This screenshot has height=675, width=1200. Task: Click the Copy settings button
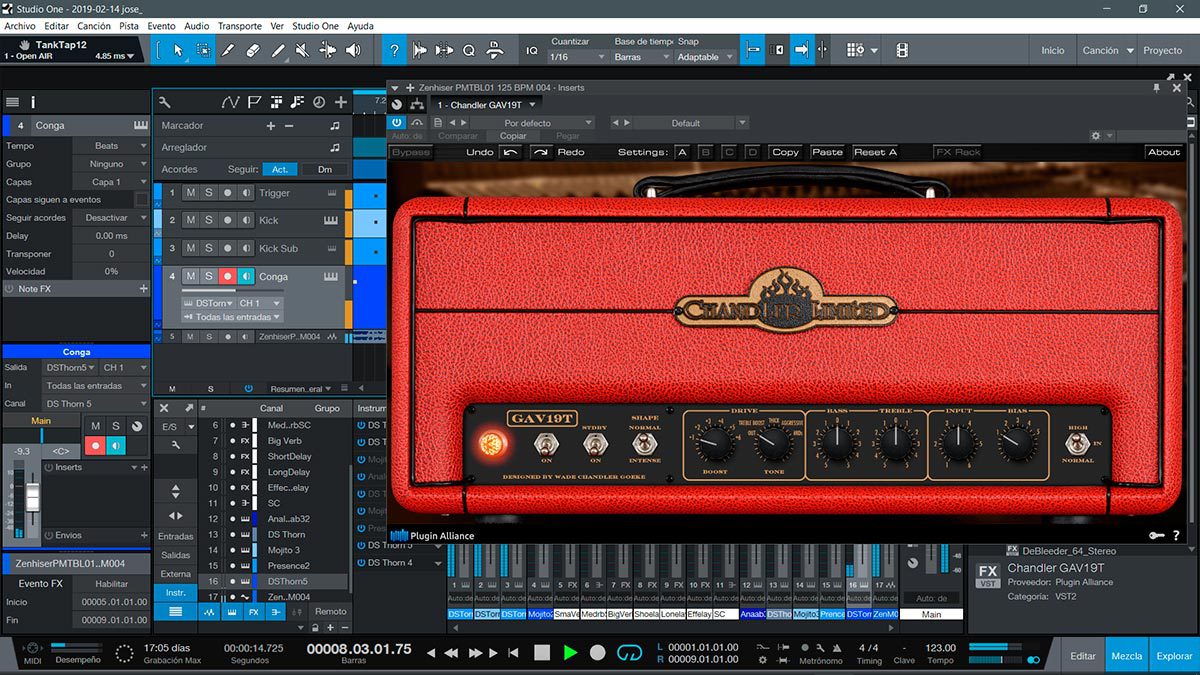(785, 152)
